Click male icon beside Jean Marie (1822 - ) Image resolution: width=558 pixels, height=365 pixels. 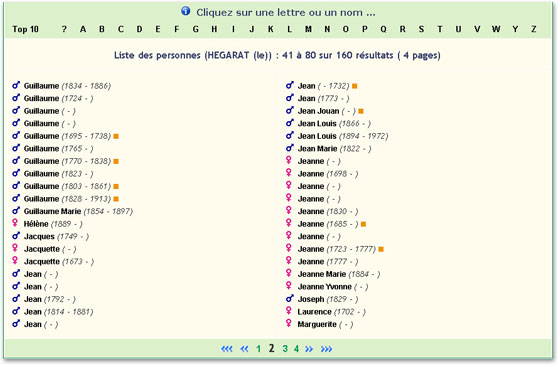click(x=290, y=148)
